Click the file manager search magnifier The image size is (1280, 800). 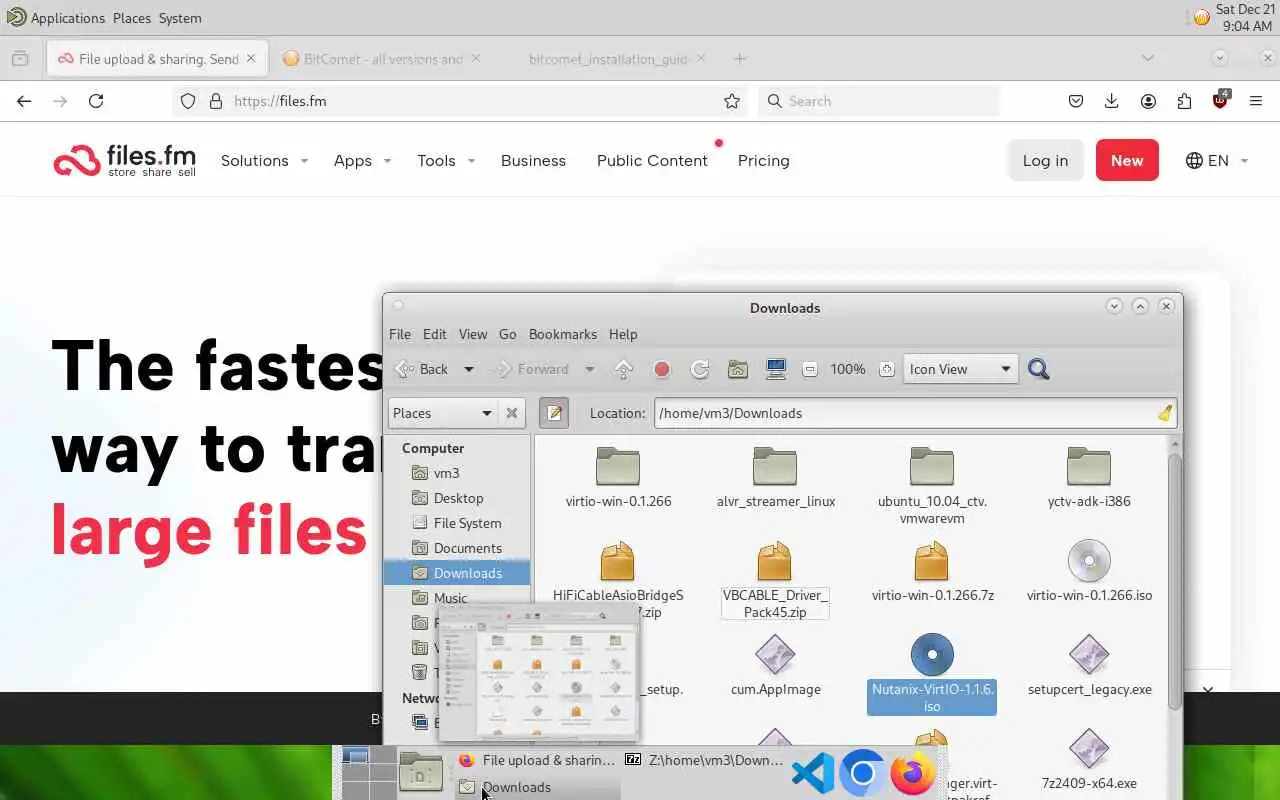[1038, 369]
